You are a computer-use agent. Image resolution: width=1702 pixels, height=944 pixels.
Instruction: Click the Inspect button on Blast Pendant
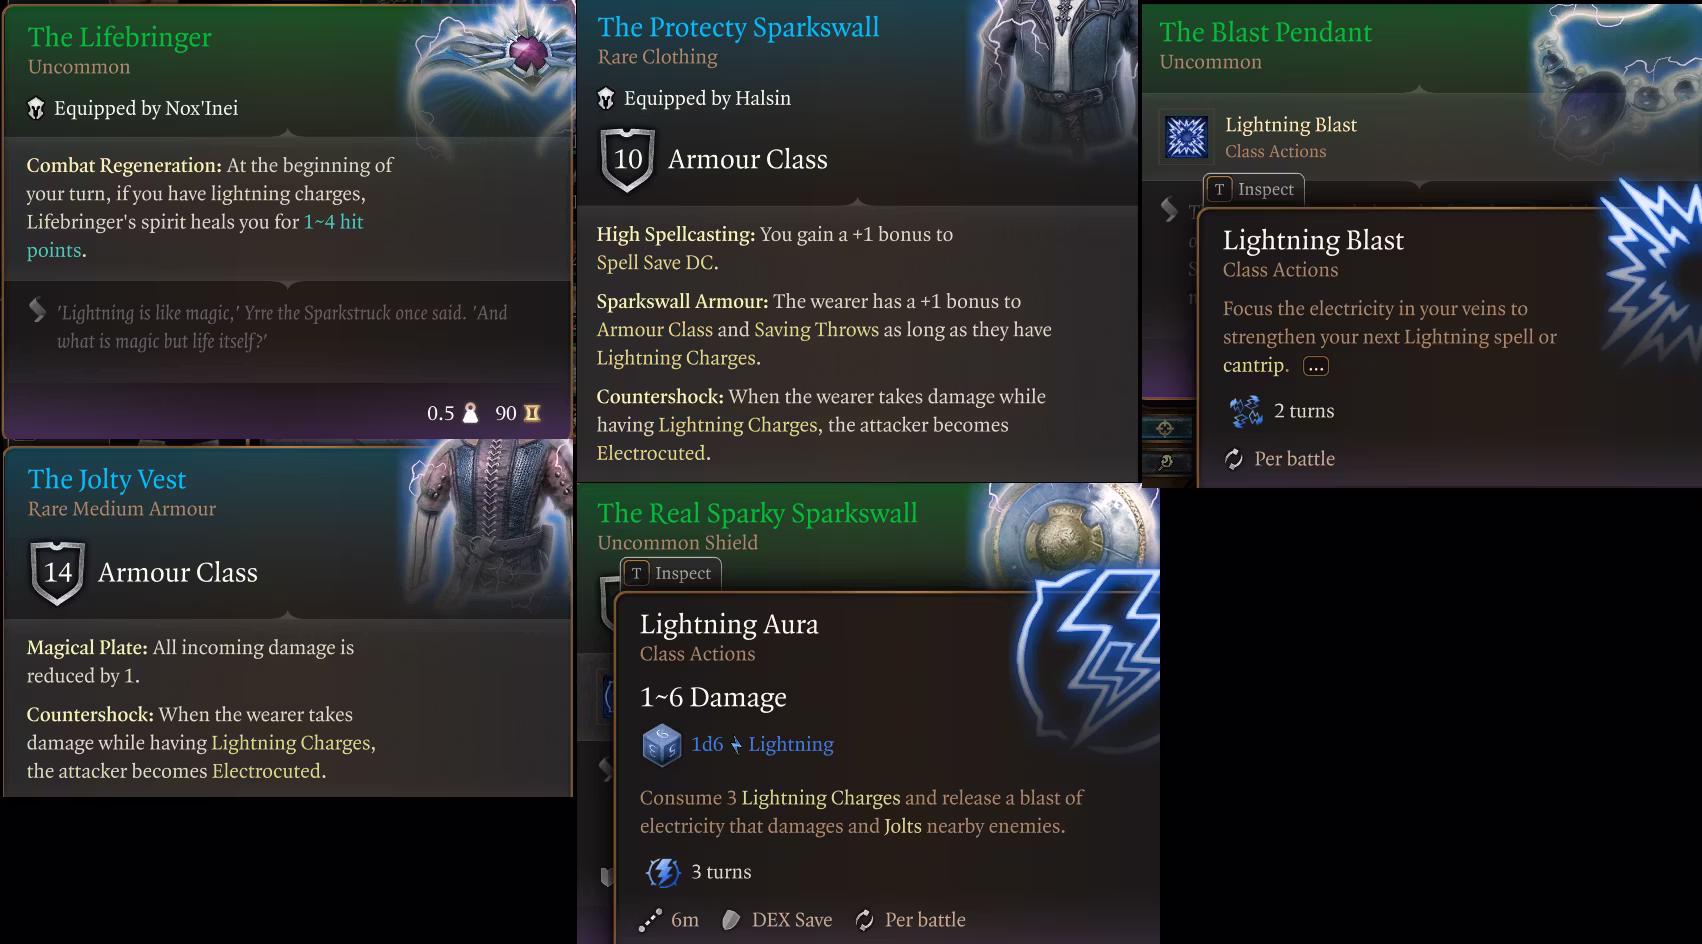click(1254, 189)
